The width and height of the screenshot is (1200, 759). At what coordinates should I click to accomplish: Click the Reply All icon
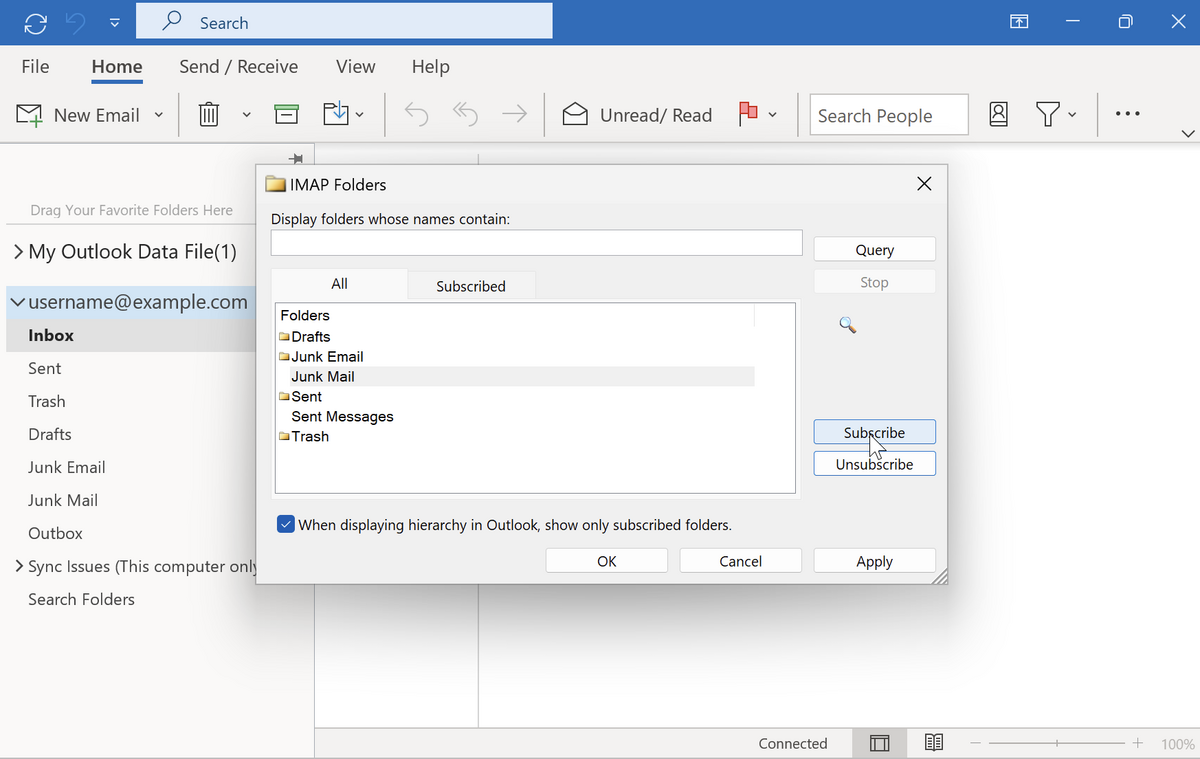click(x=465, y=115)
